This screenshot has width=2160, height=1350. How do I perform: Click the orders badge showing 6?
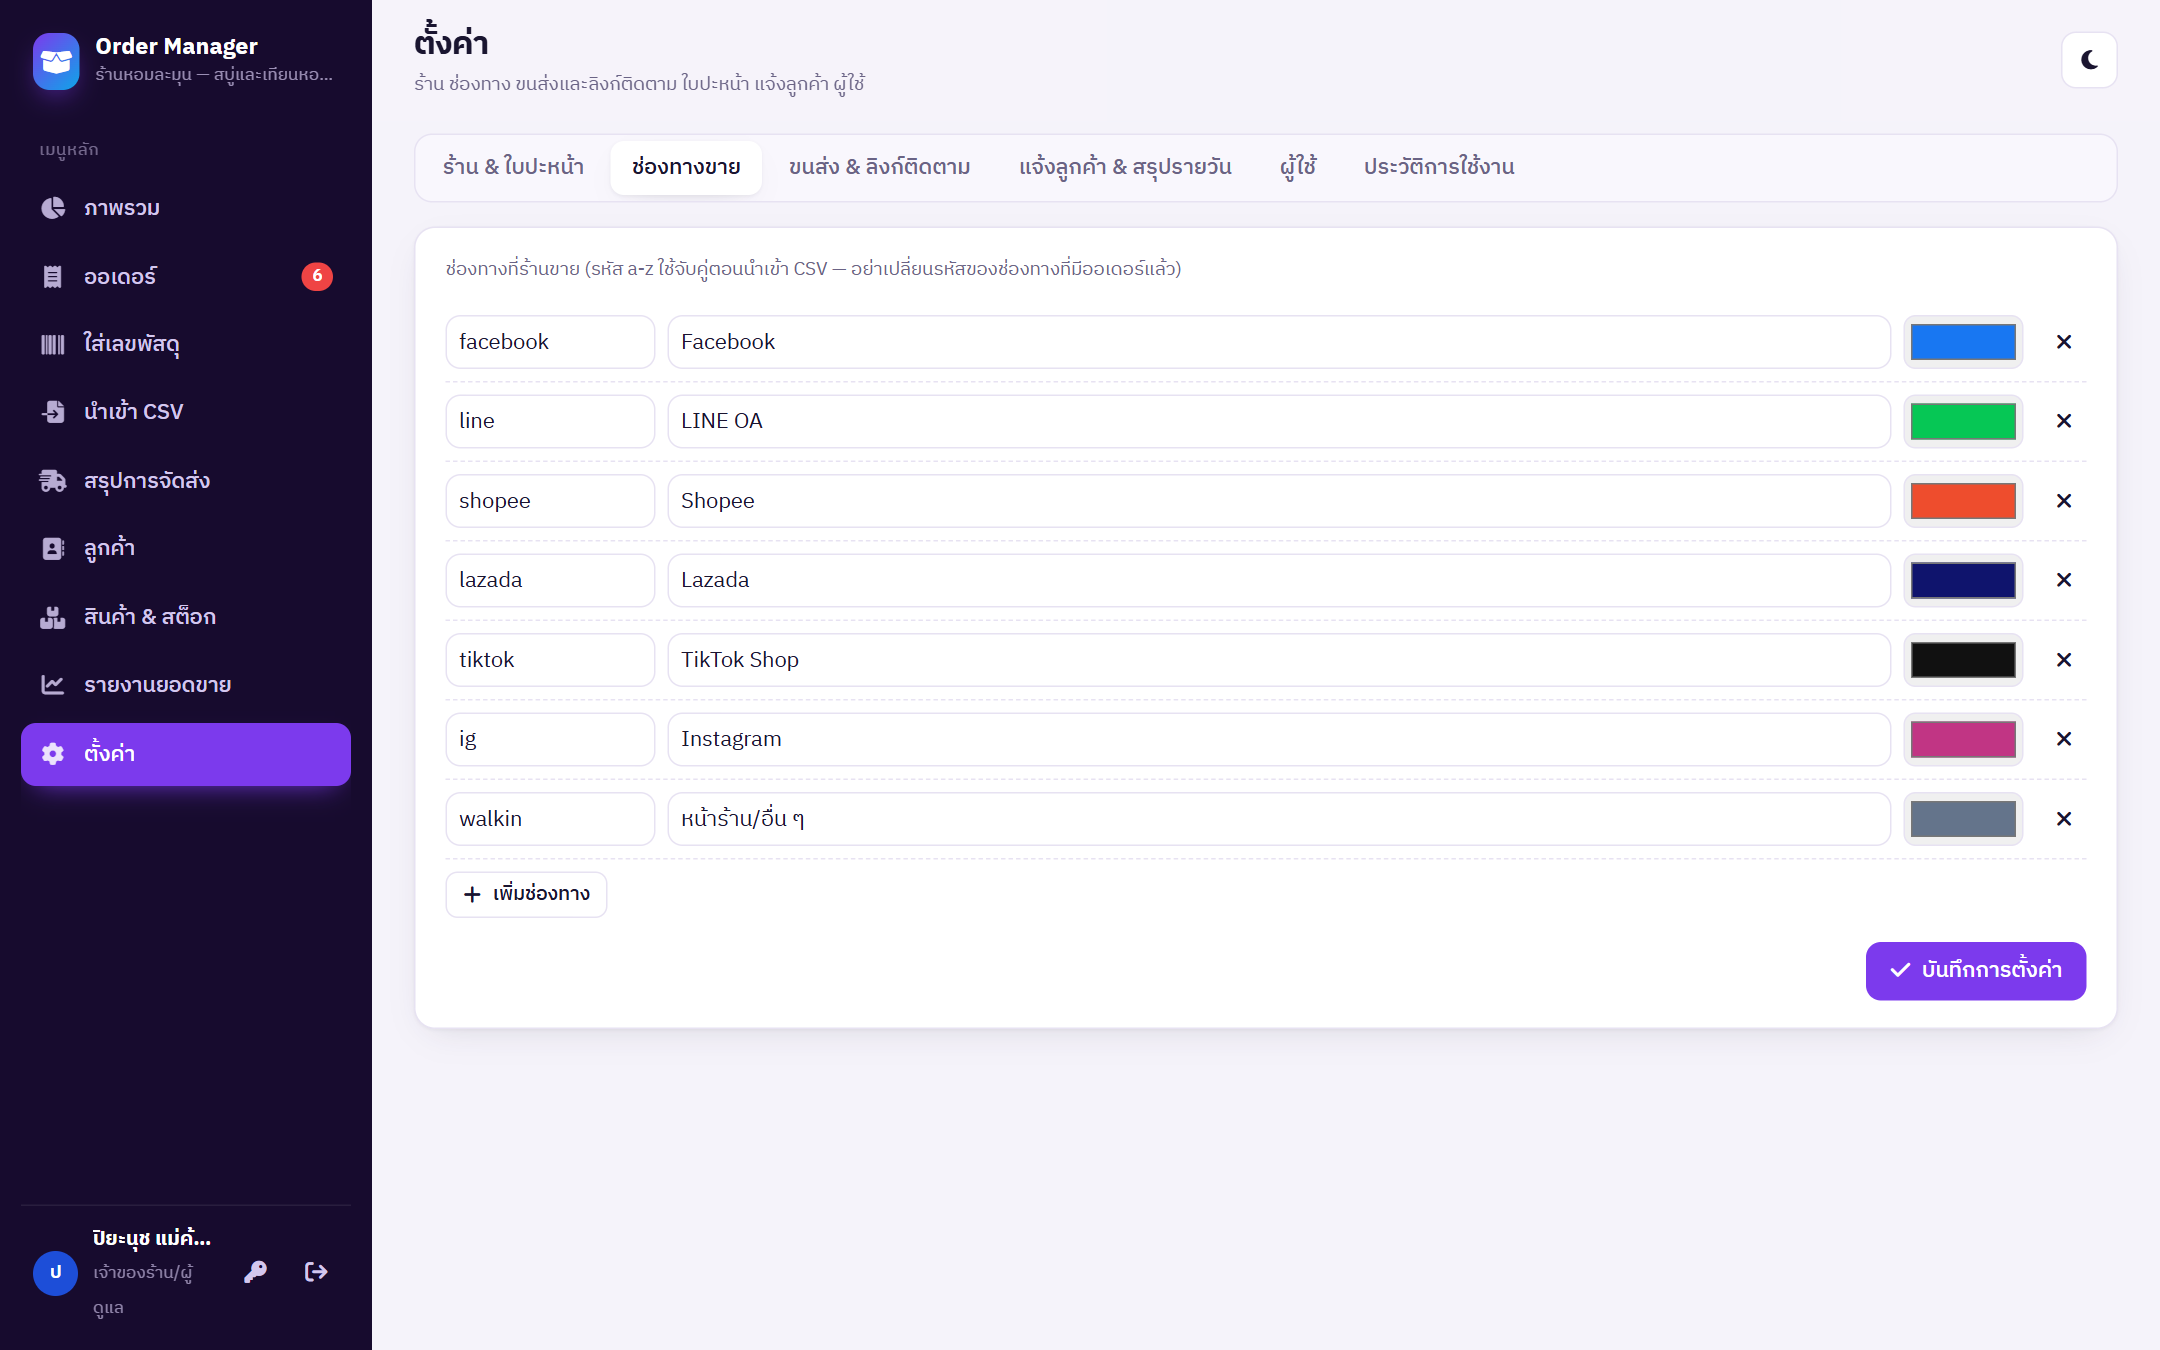tap(317, 276)
